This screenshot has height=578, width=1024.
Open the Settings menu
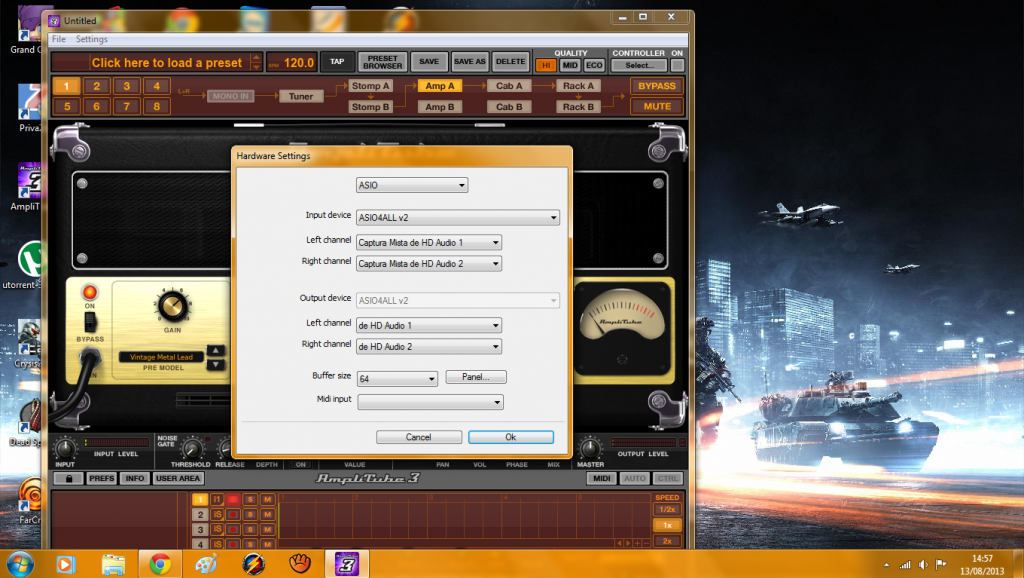pyautogui.click(x=91, y=39)
